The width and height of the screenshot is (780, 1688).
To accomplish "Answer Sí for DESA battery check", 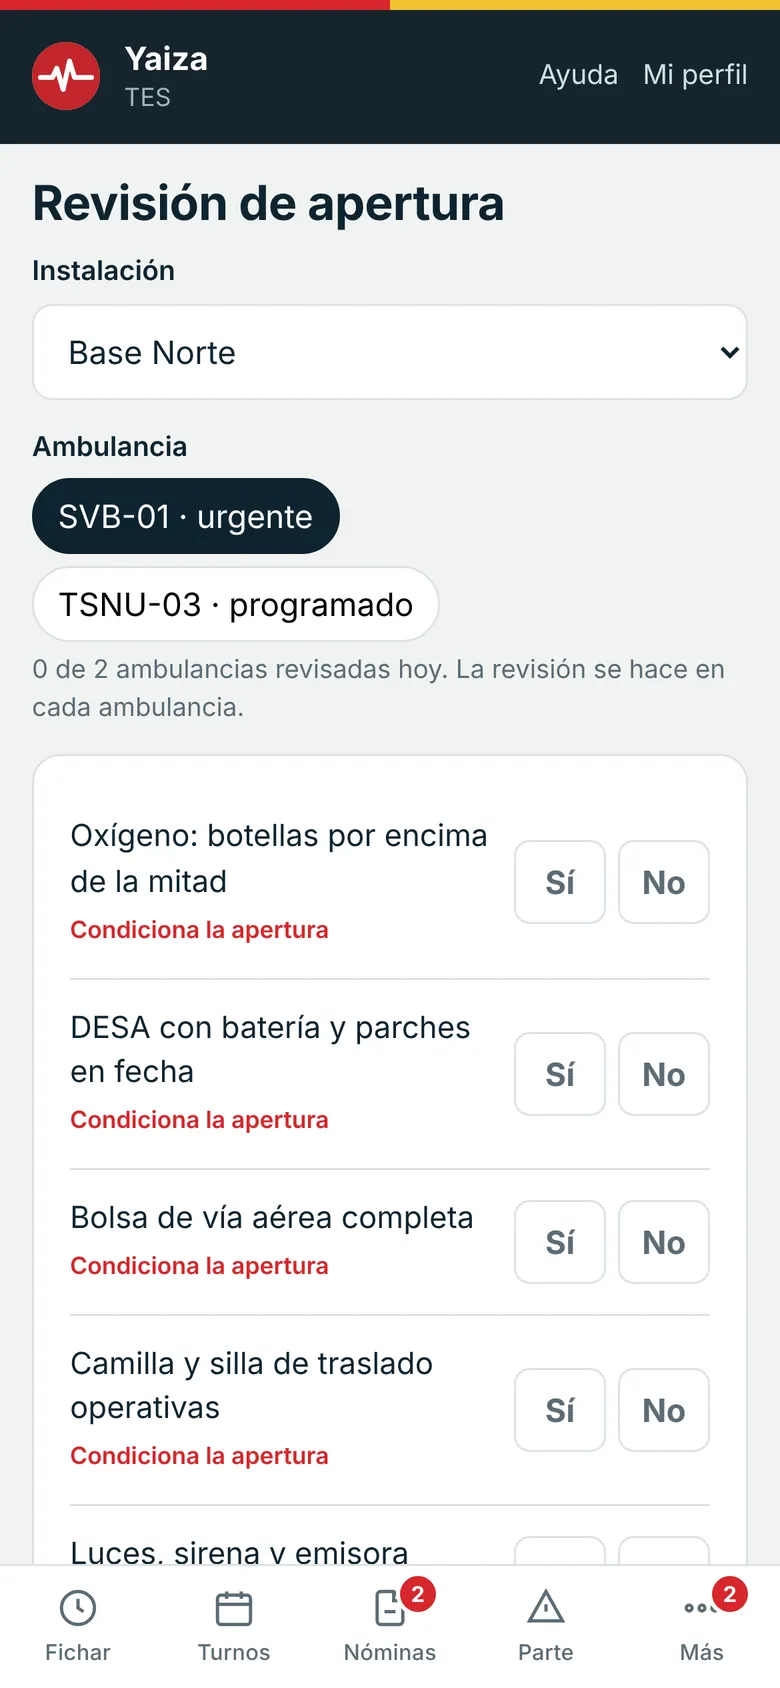I will 560,1074.
